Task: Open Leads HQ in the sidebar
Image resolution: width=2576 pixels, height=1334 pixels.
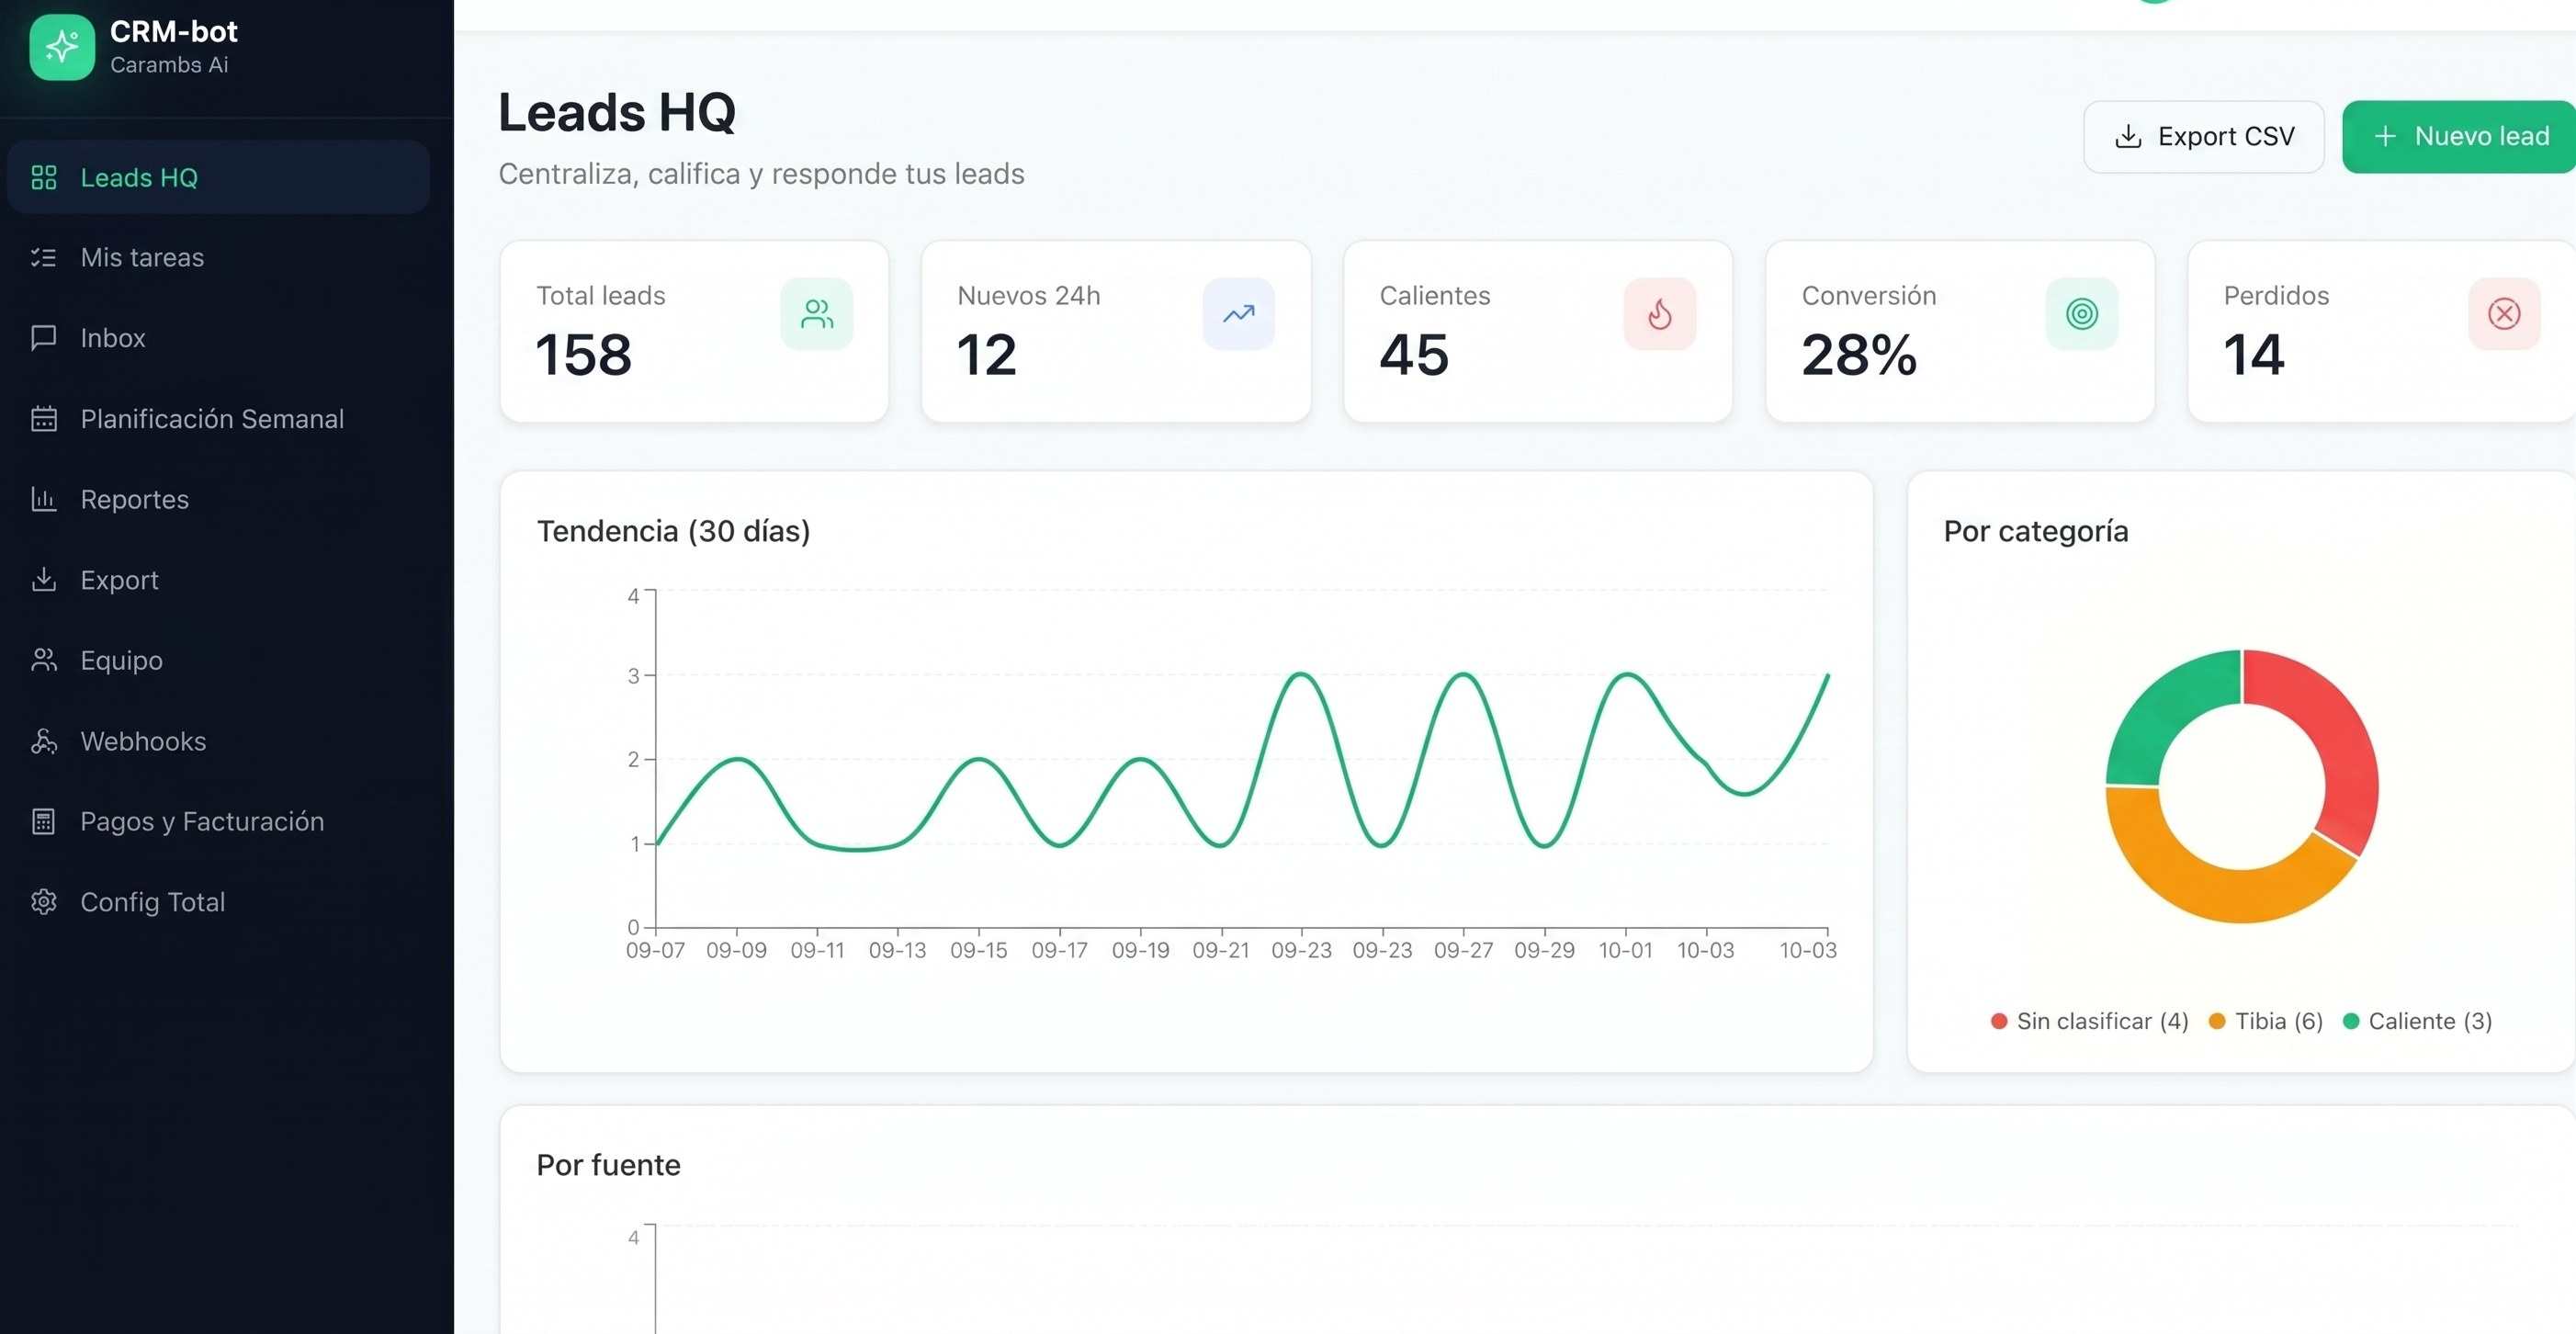Action: pyautogui.click(x=218, y=177)
